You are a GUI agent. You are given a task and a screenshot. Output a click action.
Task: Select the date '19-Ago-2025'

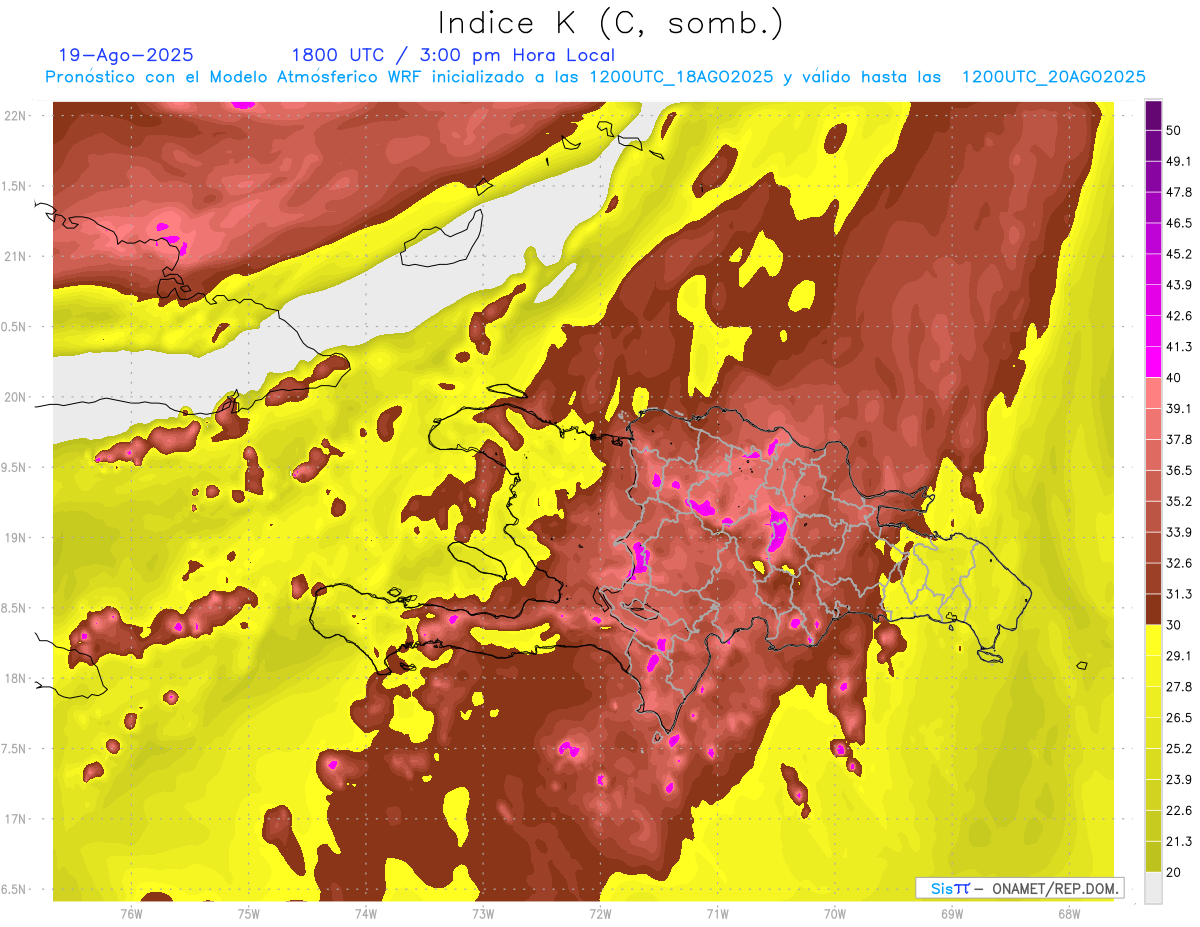click(126, 55)
